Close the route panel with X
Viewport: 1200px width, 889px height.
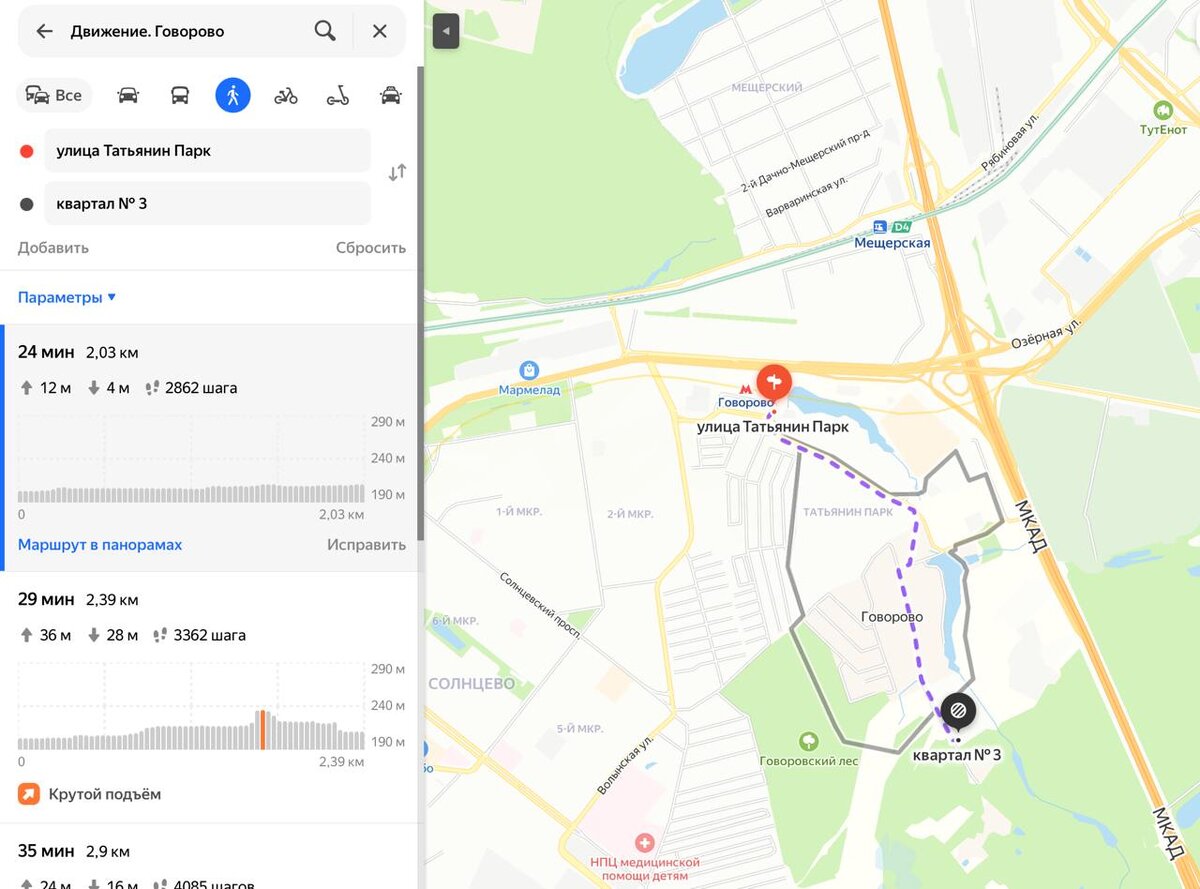tap(380, 31)
